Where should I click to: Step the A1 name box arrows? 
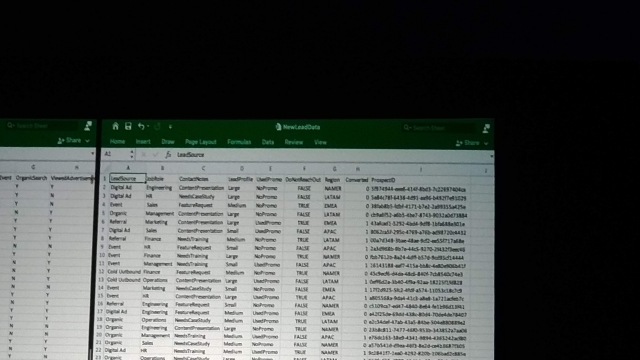(x=131, y=154)
